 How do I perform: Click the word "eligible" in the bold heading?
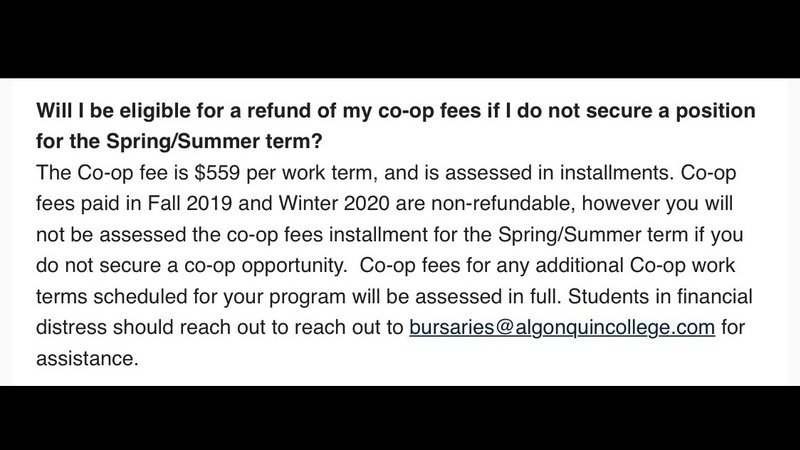point(155,111)
